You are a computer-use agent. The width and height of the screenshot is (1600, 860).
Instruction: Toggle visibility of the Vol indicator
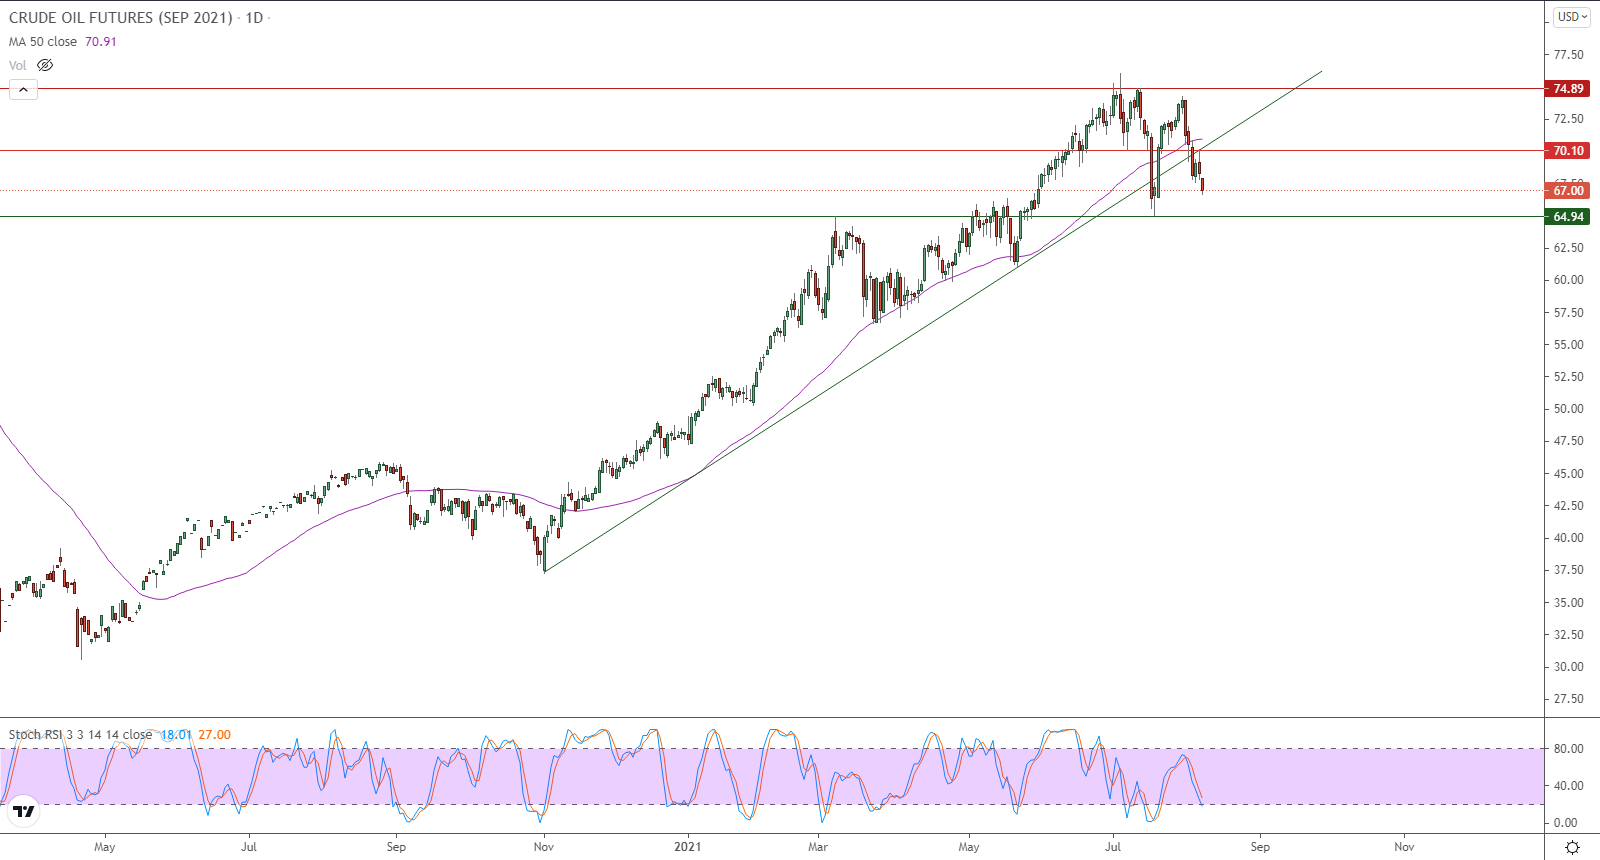(x=45, y=65)
